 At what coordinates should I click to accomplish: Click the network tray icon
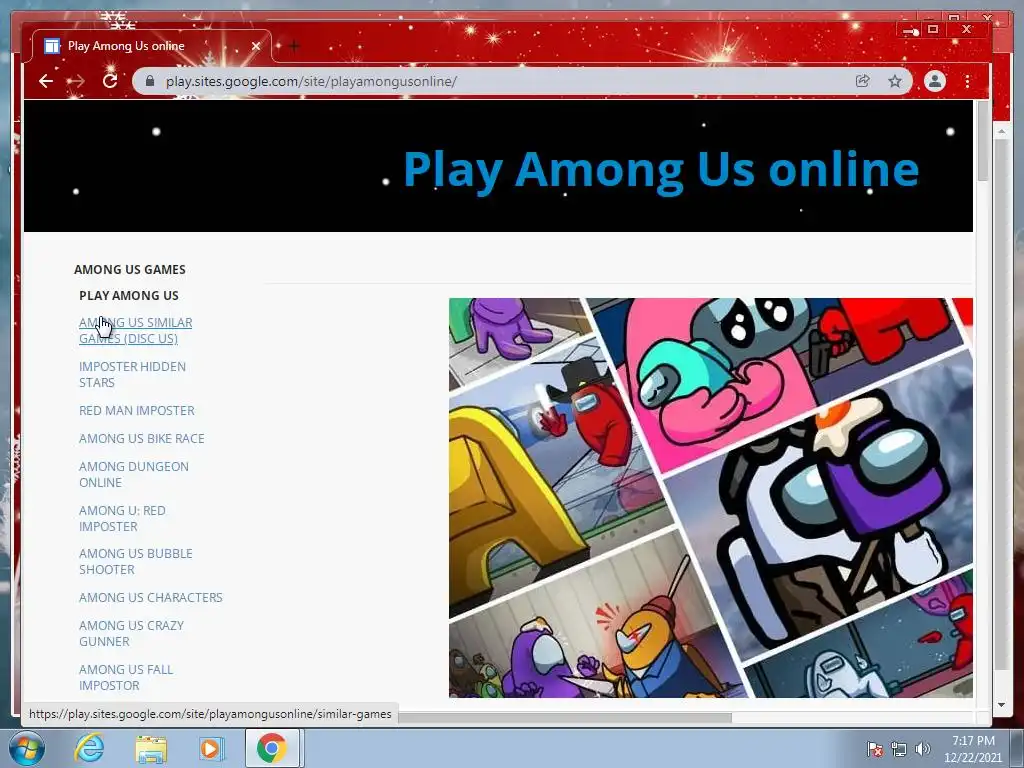point(899,749)
